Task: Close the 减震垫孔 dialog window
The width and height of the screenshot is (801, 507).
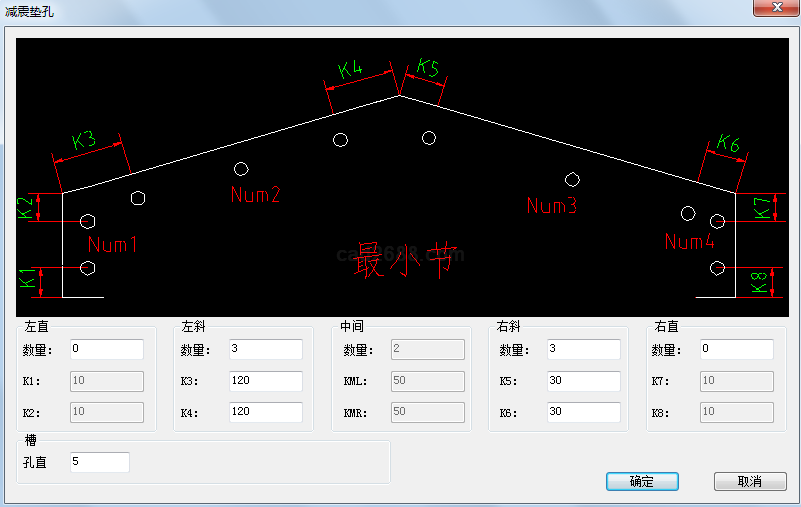Action: point(774,8)
